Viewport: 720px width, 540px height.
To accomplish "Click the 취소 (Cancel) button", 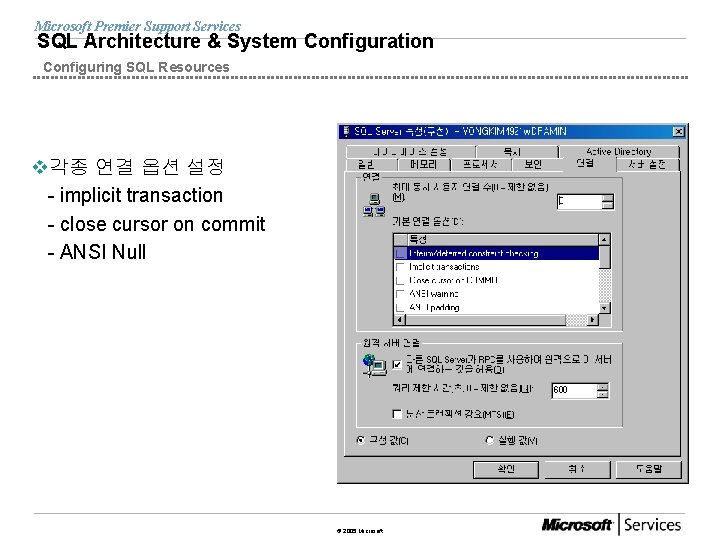I will pos(577,469).
